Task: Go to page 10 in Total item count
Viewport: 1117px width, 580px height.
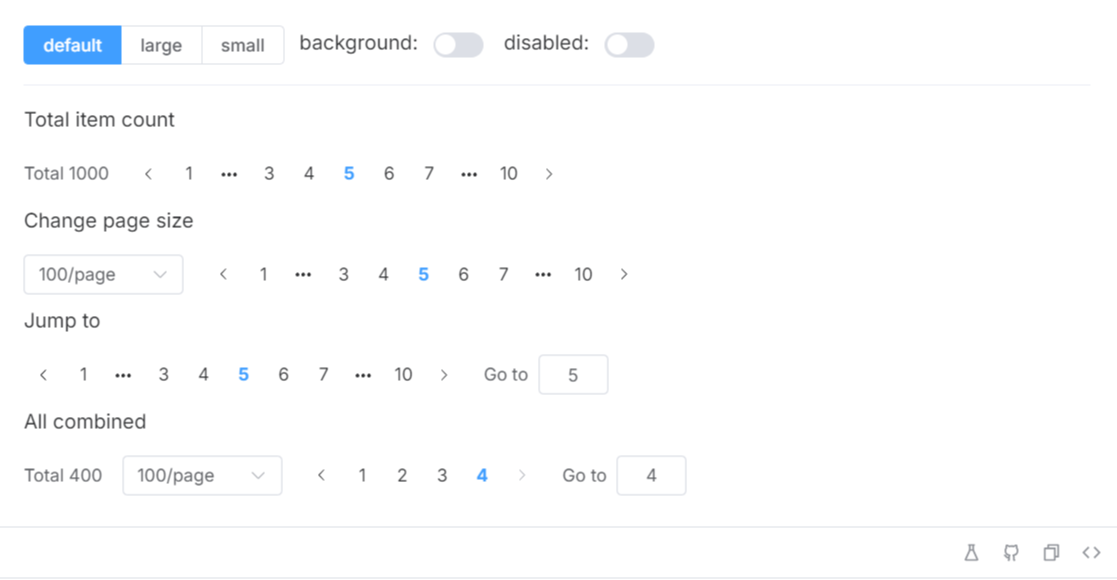Action: point(509,174)
